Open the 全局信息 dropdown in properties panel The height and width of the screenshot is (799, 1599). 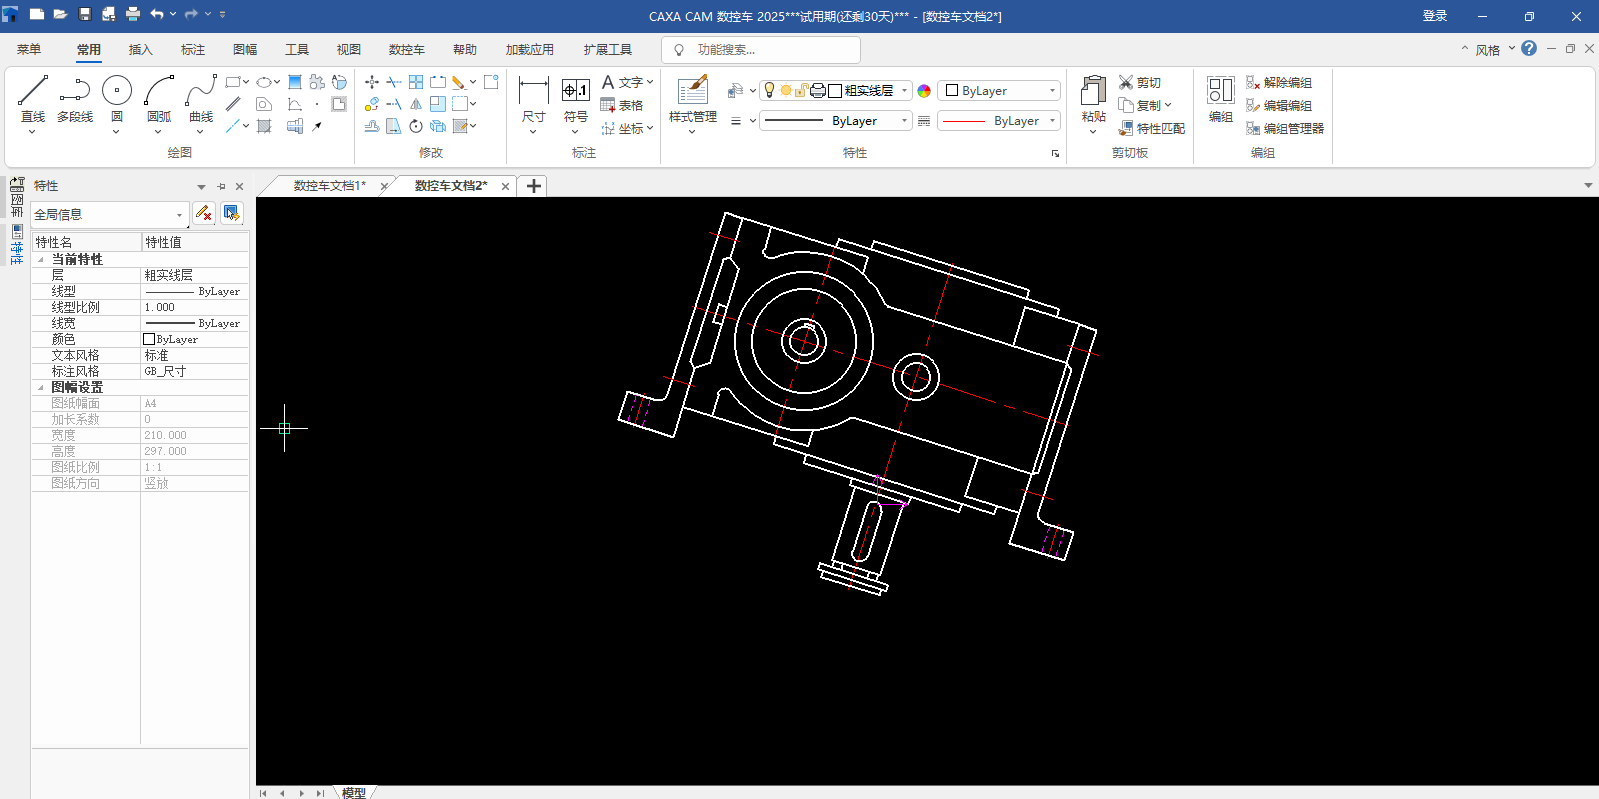point(179,215)
